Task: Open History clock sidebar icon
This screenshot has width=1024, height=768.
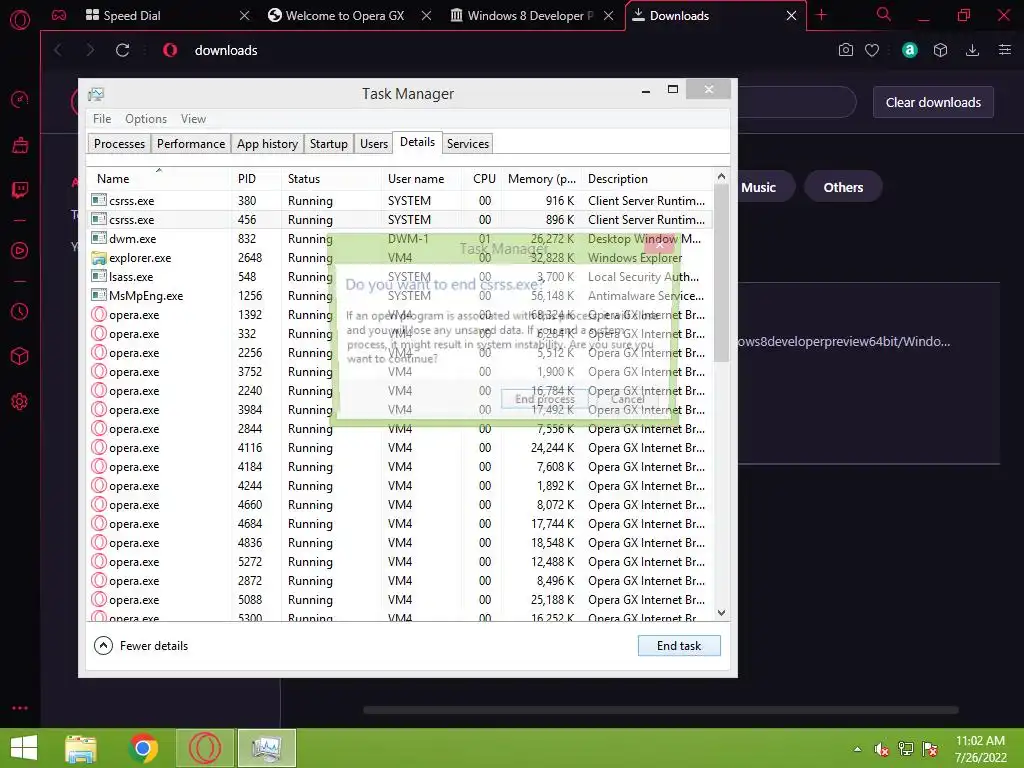Action: click(x=20, y=312)
